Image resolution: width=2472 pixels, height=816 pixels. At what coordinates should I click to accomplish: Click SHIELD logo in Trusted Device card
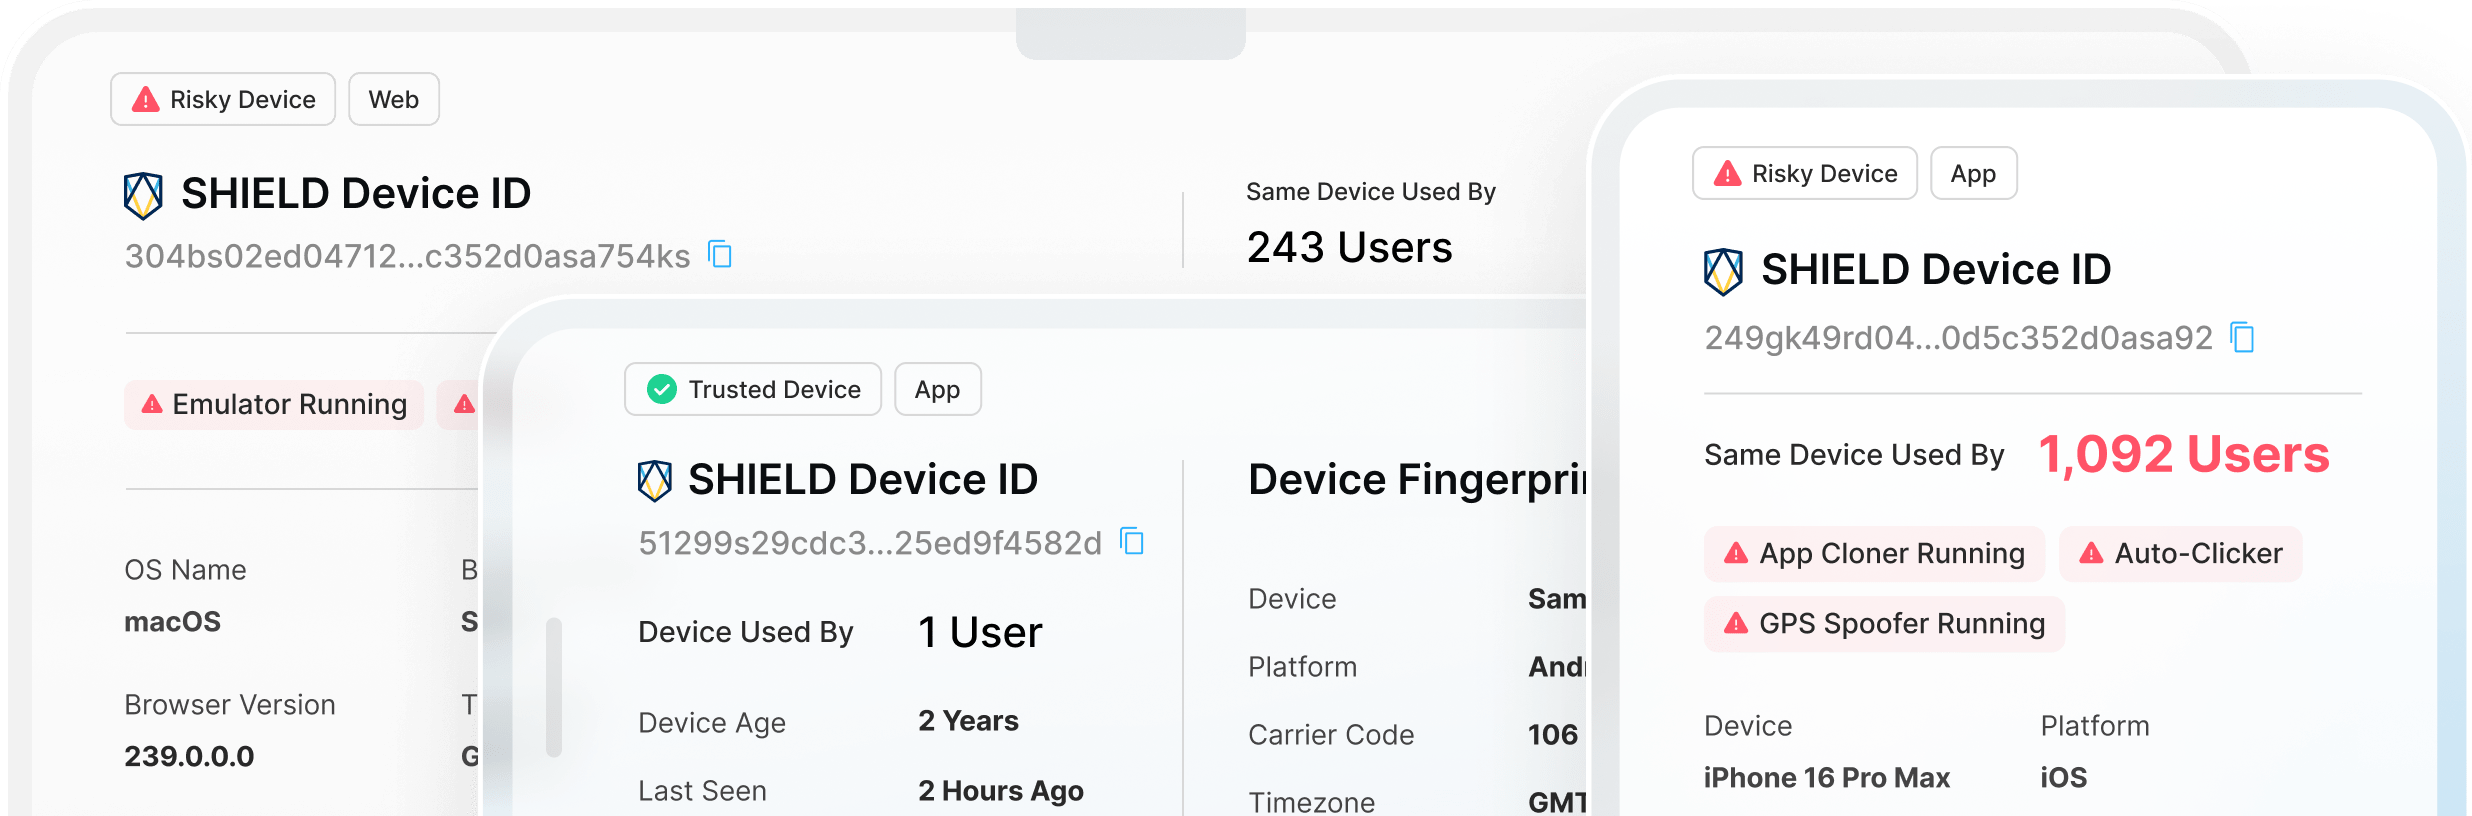click(655, 480)
